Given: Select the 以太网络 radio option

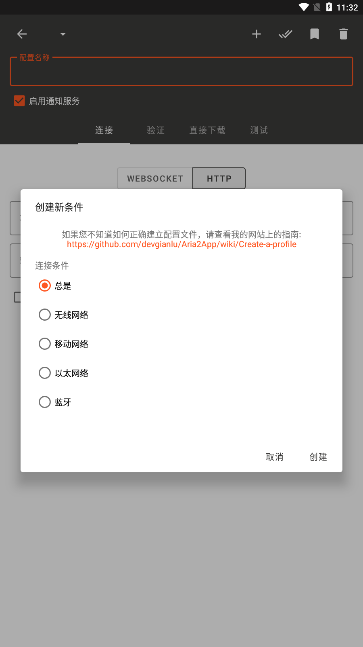Looking at the screenshot, I should click(x=64, y=373).
